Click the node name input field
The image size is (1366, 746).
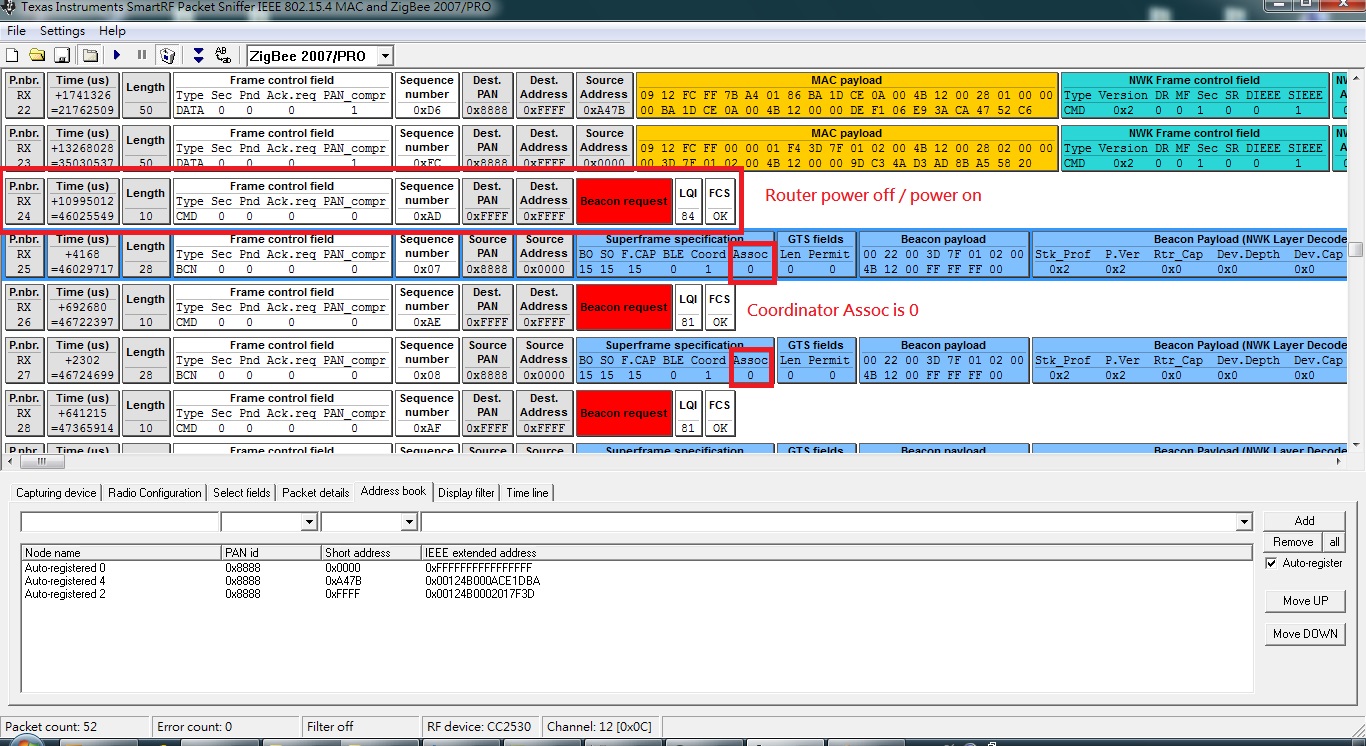(x=120, y=522)
